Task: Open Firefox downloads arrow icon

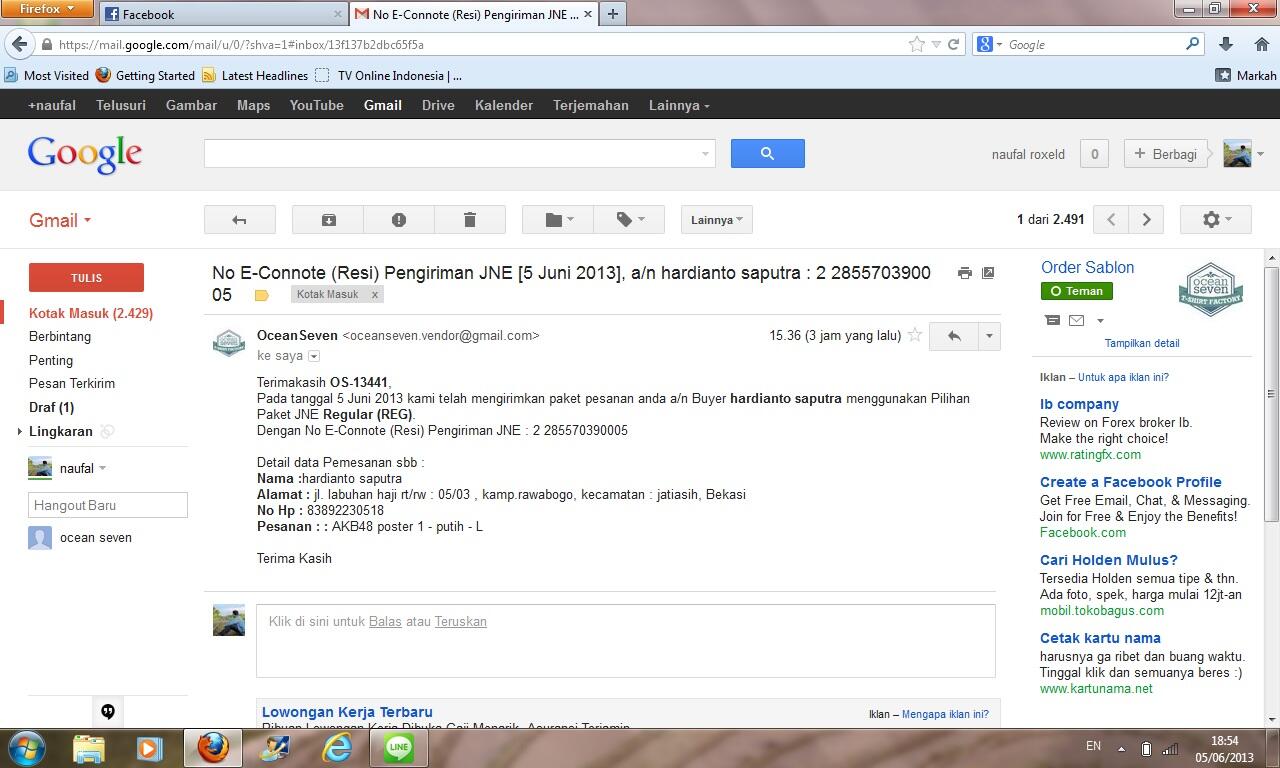Action: [1226, 44]
